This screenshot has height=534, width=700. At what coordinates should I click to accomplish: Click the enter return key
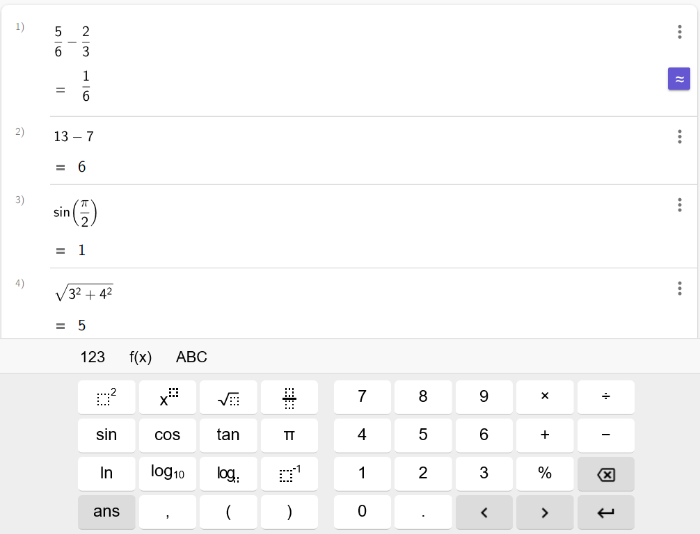pos(606,512)
